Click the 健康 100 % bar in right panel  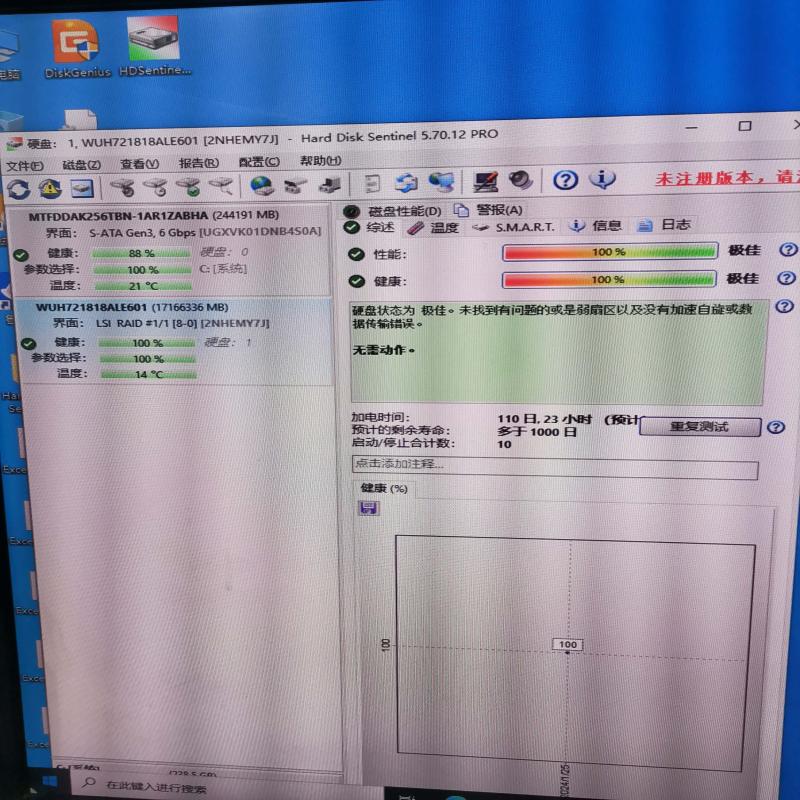coord(608,279)
